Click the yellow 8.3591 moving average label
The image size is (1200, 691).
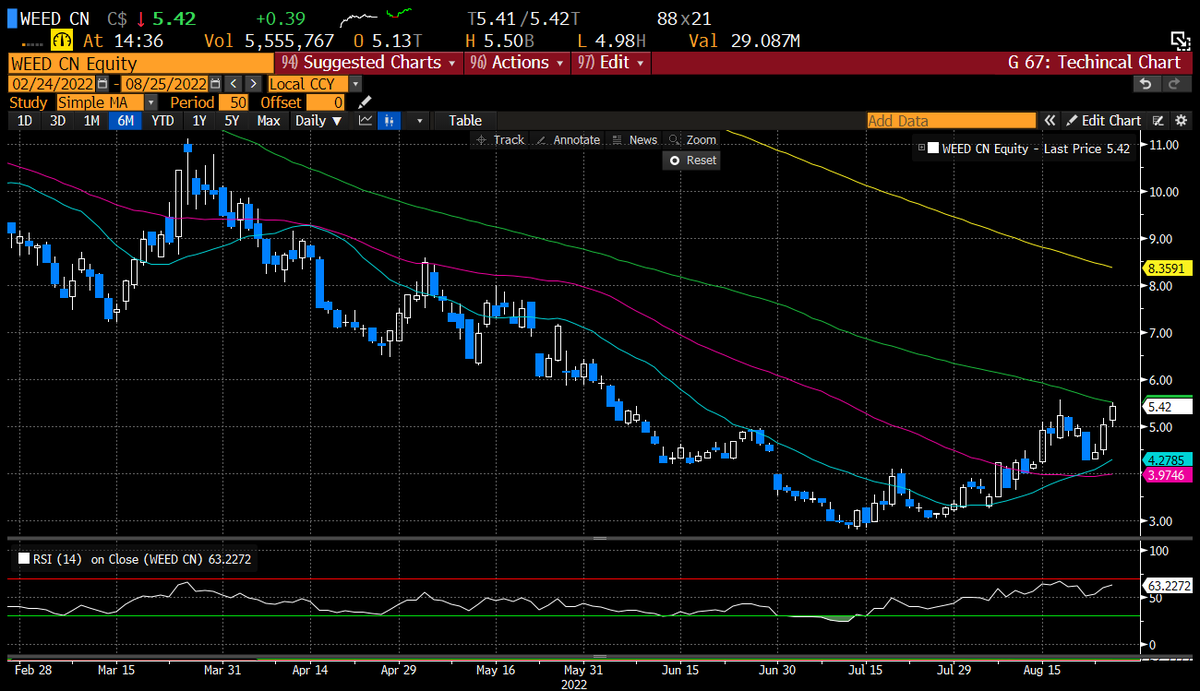coord(1166,268)
